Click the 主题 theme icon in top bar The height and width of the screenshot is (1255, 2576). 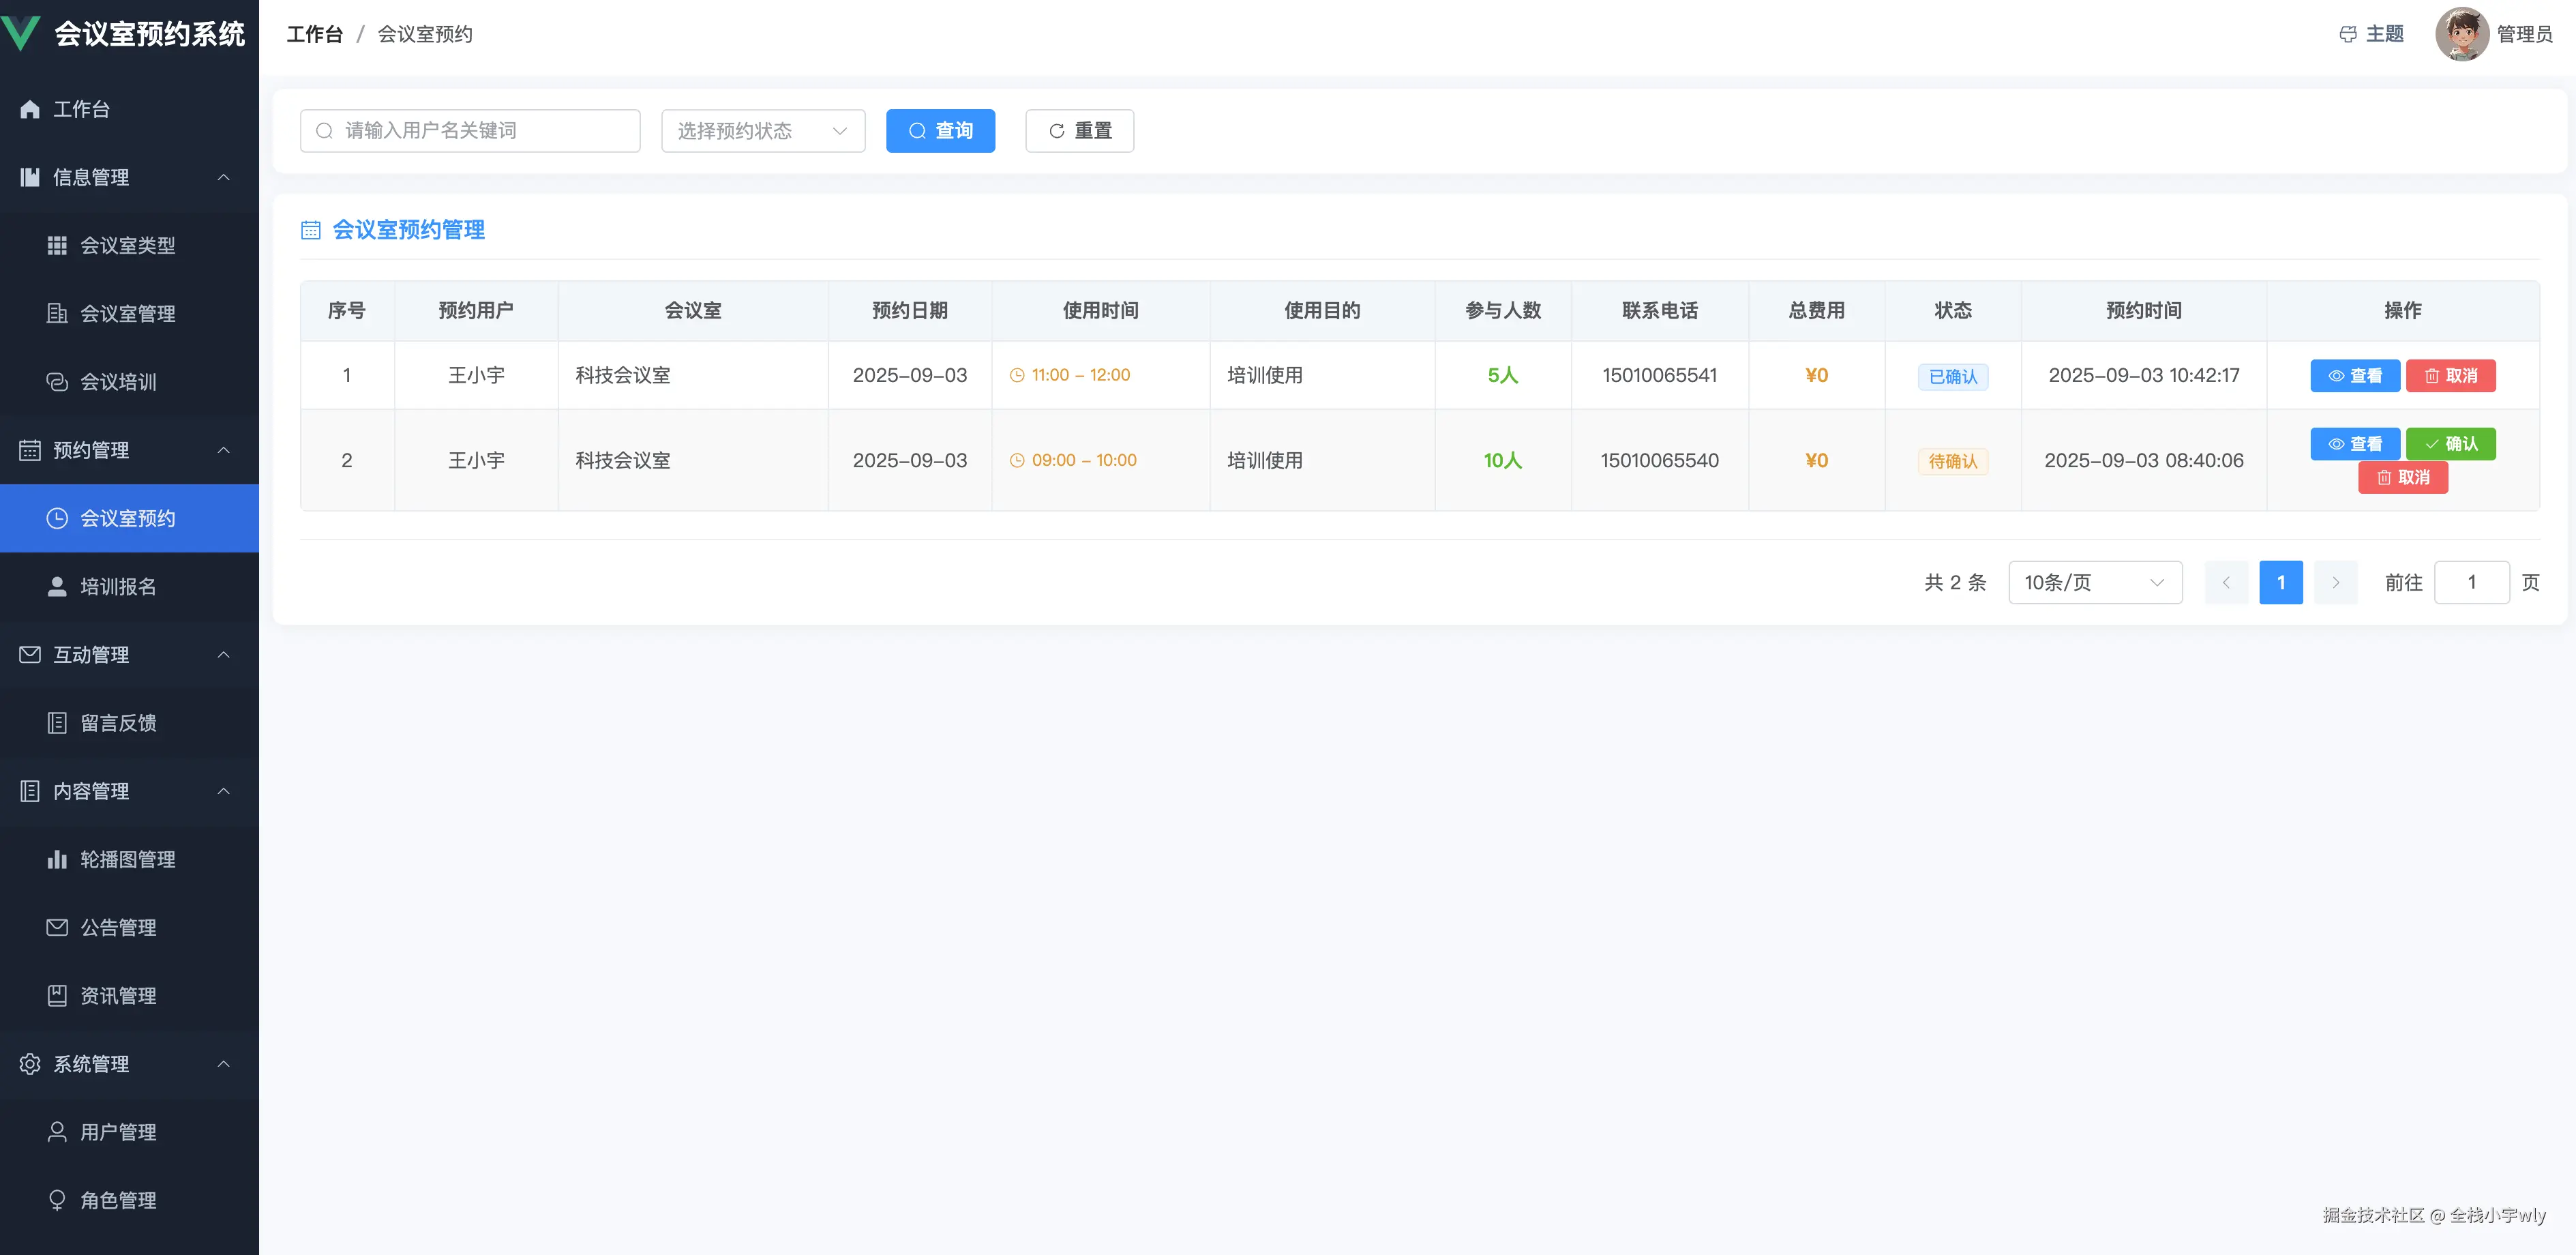click(2348, 33)
